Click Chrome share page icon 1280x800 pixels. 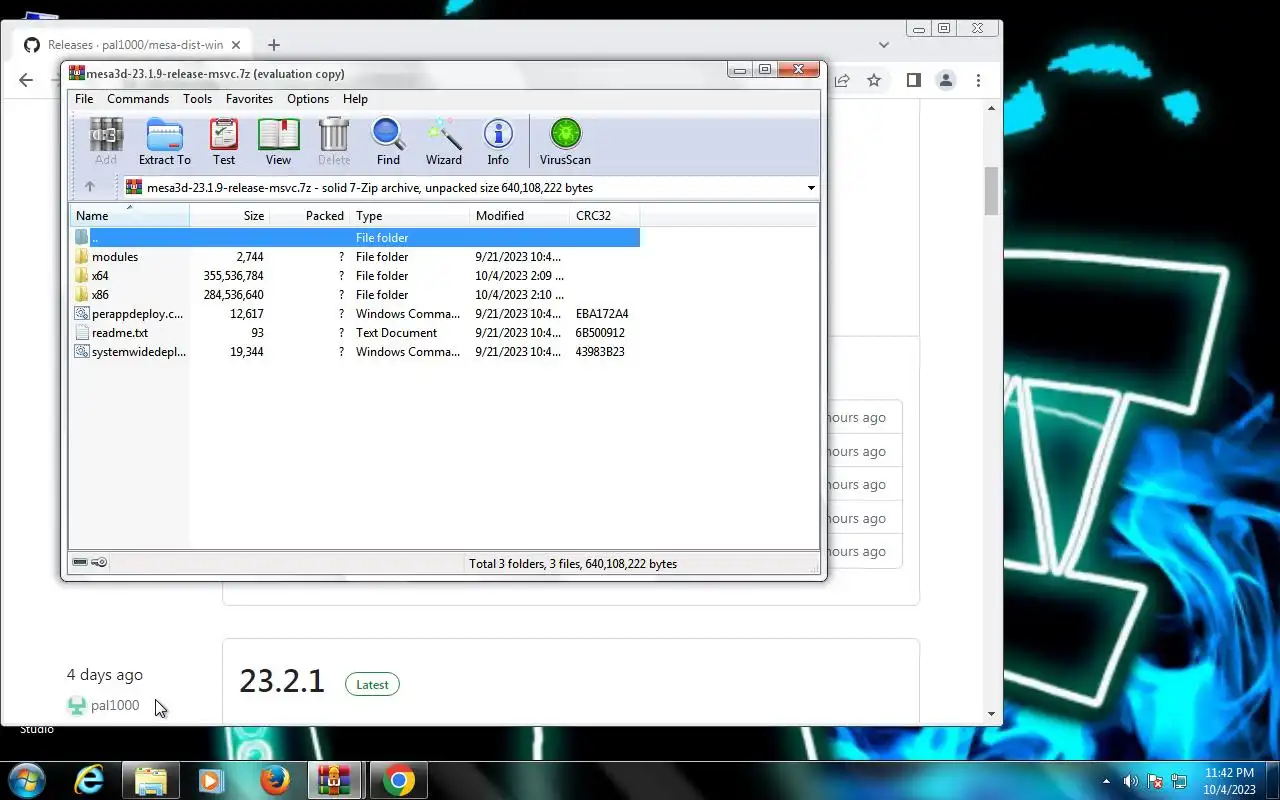(842, 80)
